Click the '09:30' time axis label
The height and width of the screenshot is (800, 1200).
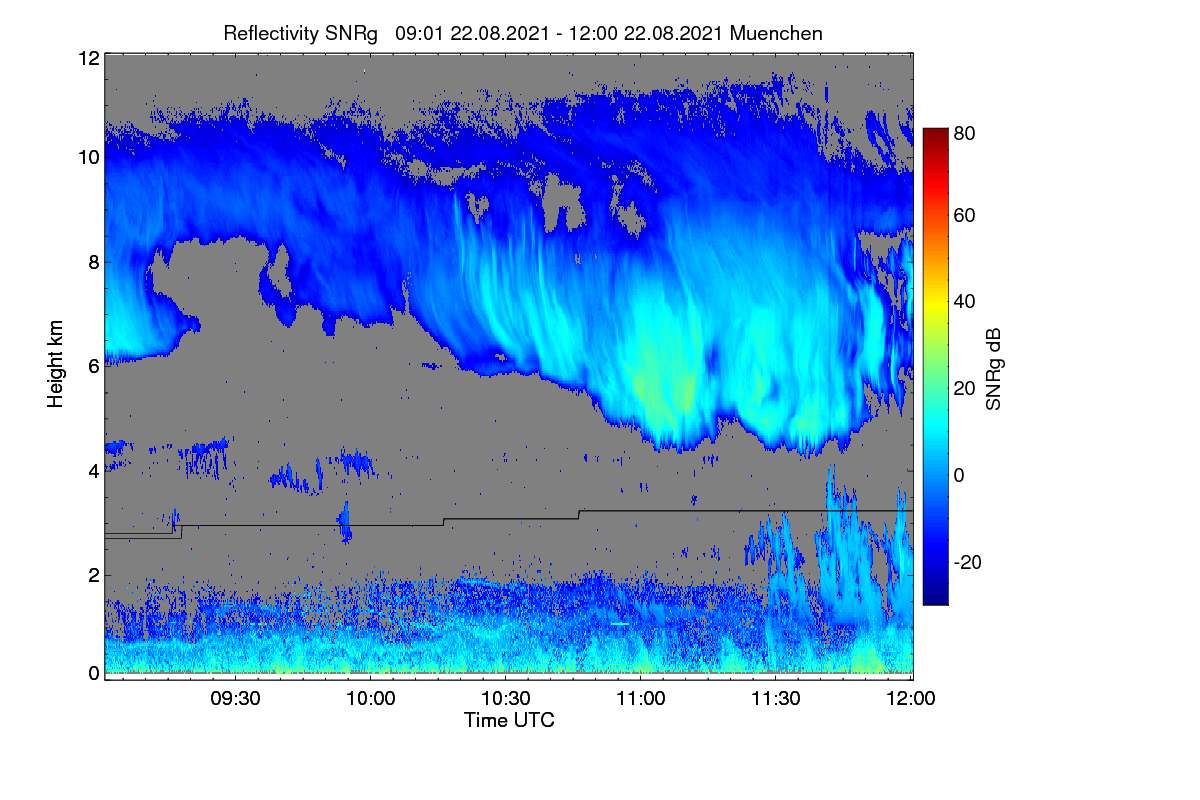[x=237, y=699]
